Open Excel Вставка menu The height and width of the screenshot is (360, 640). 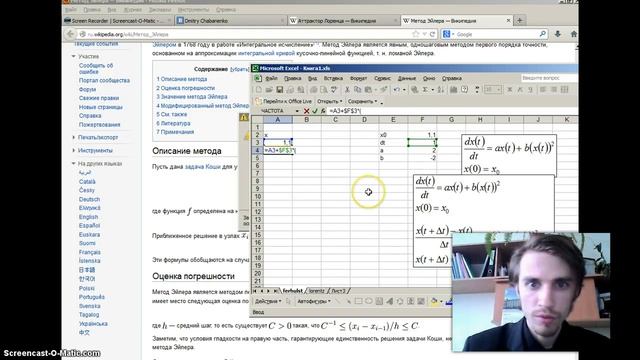tap(333, 78)
